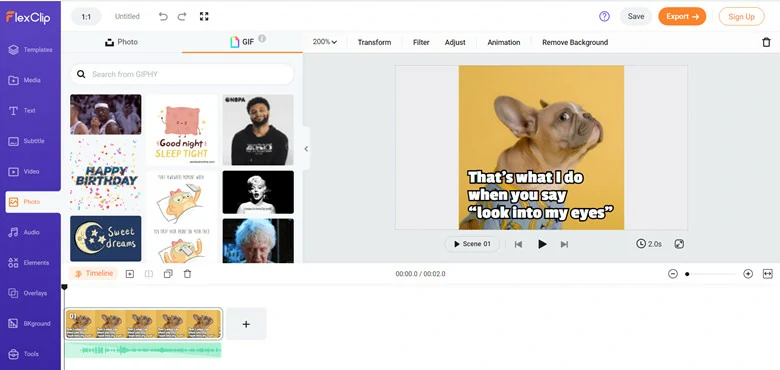Open the Animation options
Image resolution: width=780 pixels, height=370 pixels.
[503, 42]
